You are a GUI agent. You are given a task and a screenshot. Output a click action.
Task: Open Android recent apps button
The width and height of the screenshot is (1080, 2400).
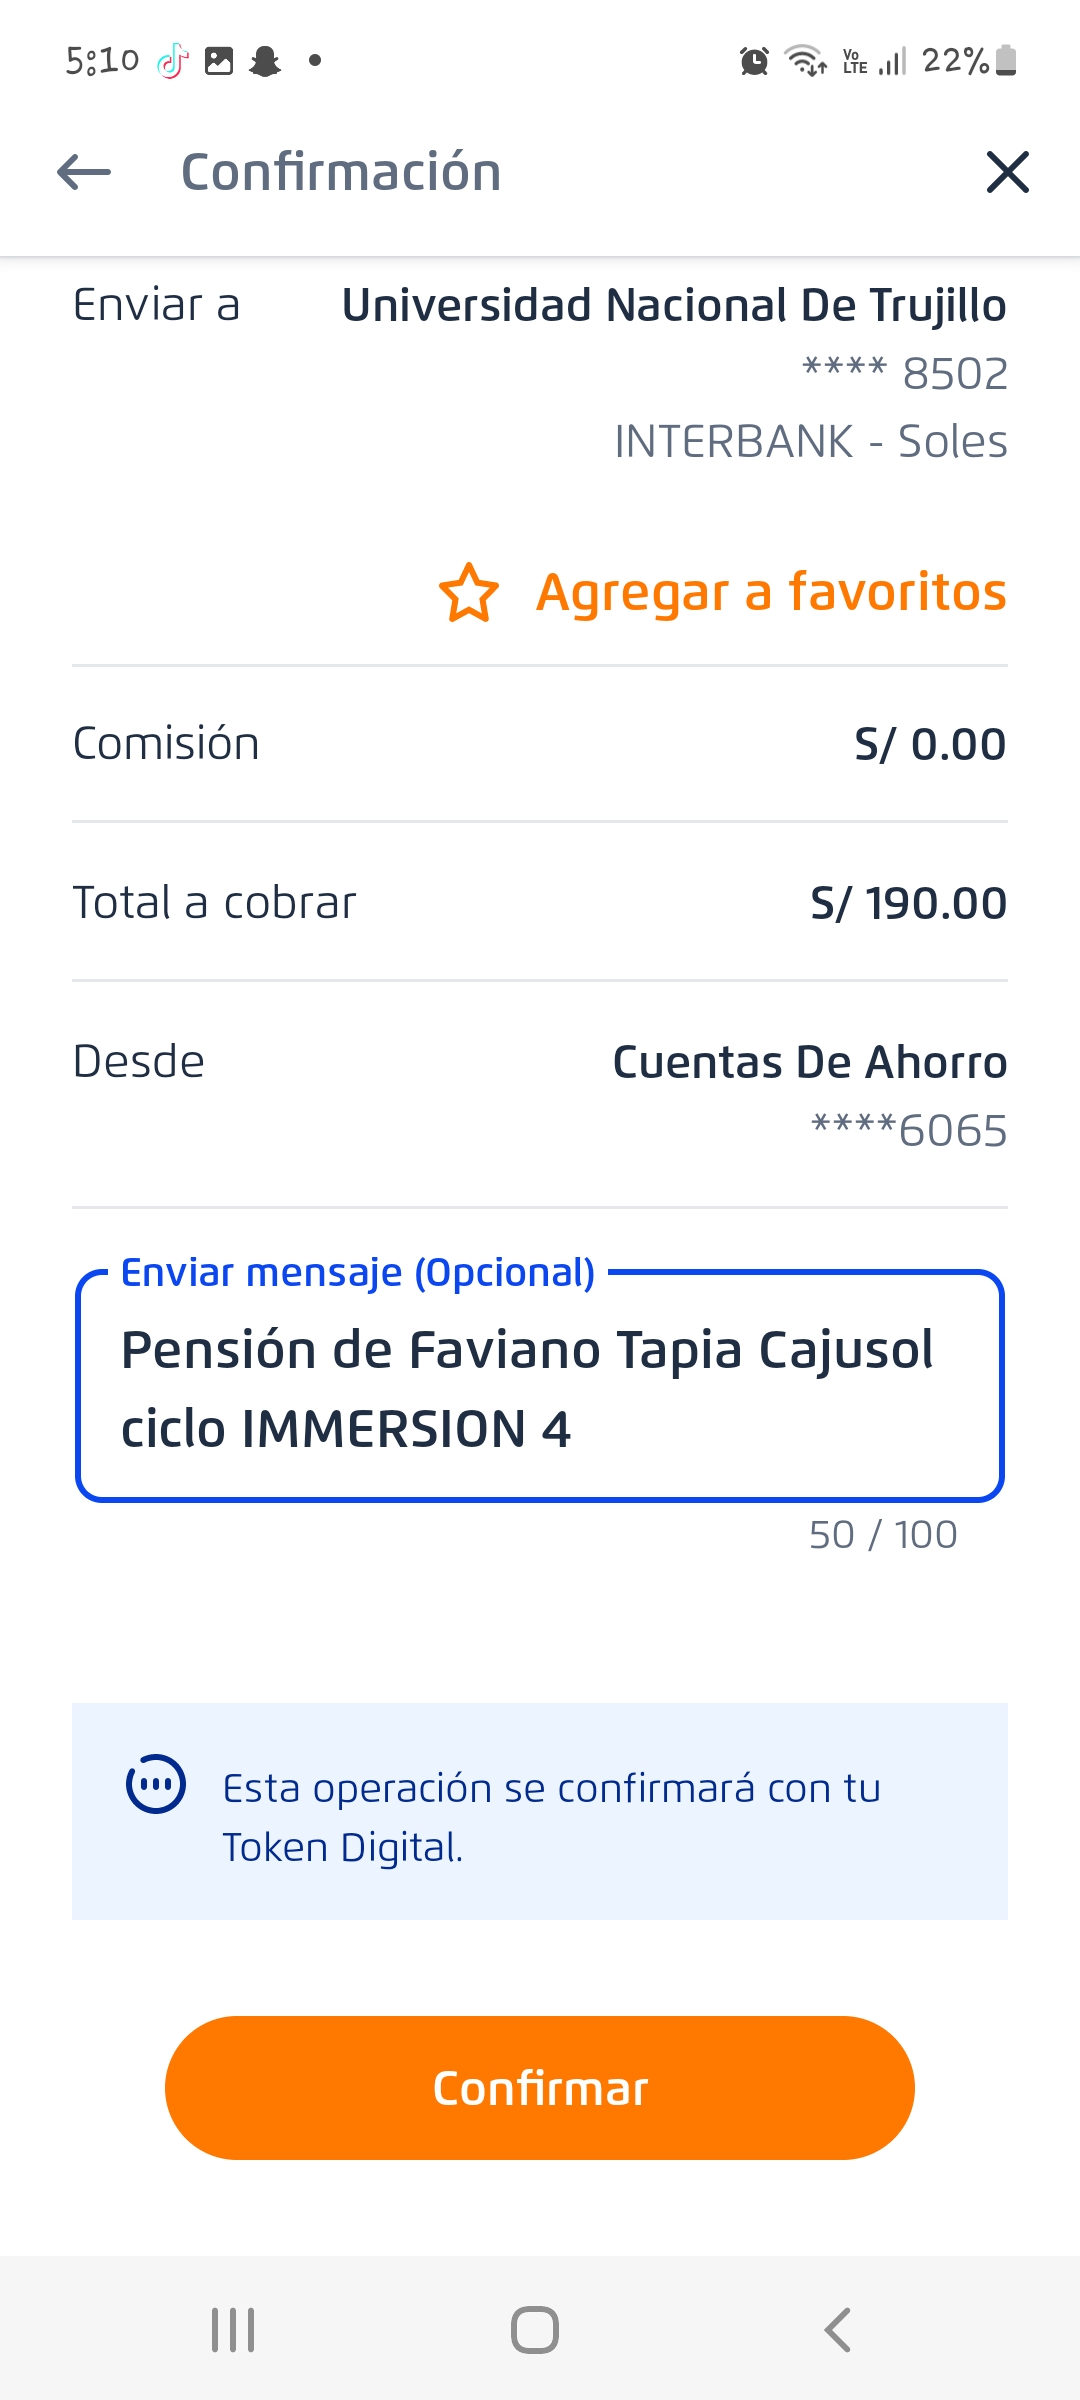pyautogui.click(x=233, y=2330)
